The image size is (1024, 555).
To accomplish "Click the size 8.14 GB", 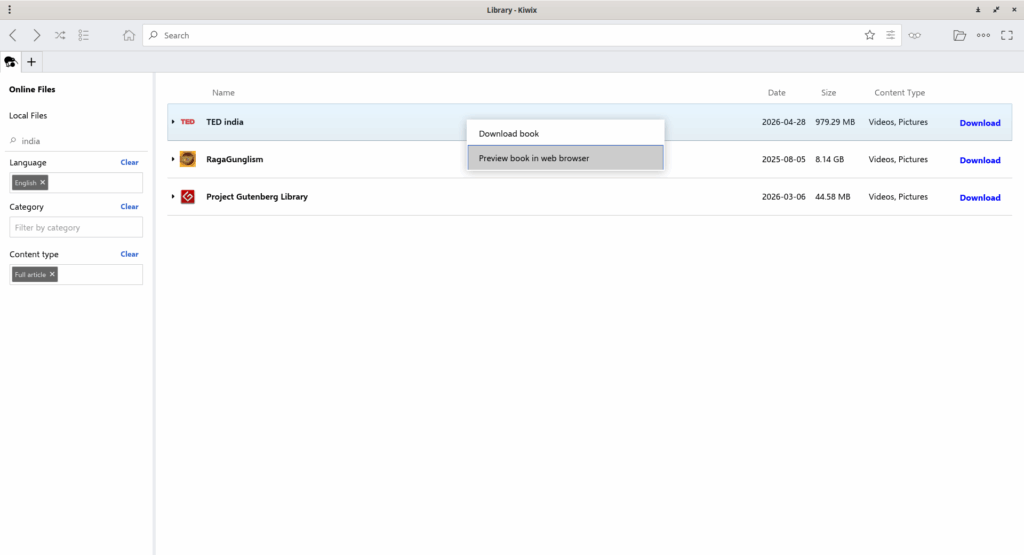I will click(829, 159).
